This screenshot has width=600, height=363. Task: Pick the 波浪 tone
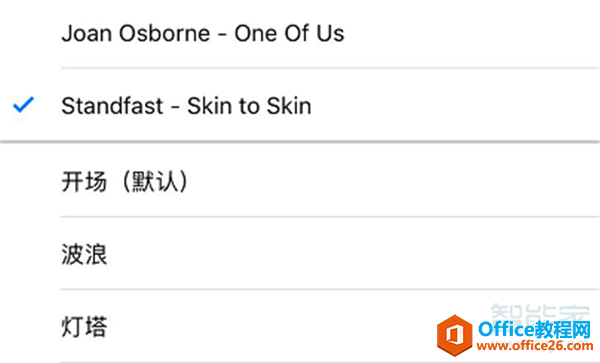[300, 254]
